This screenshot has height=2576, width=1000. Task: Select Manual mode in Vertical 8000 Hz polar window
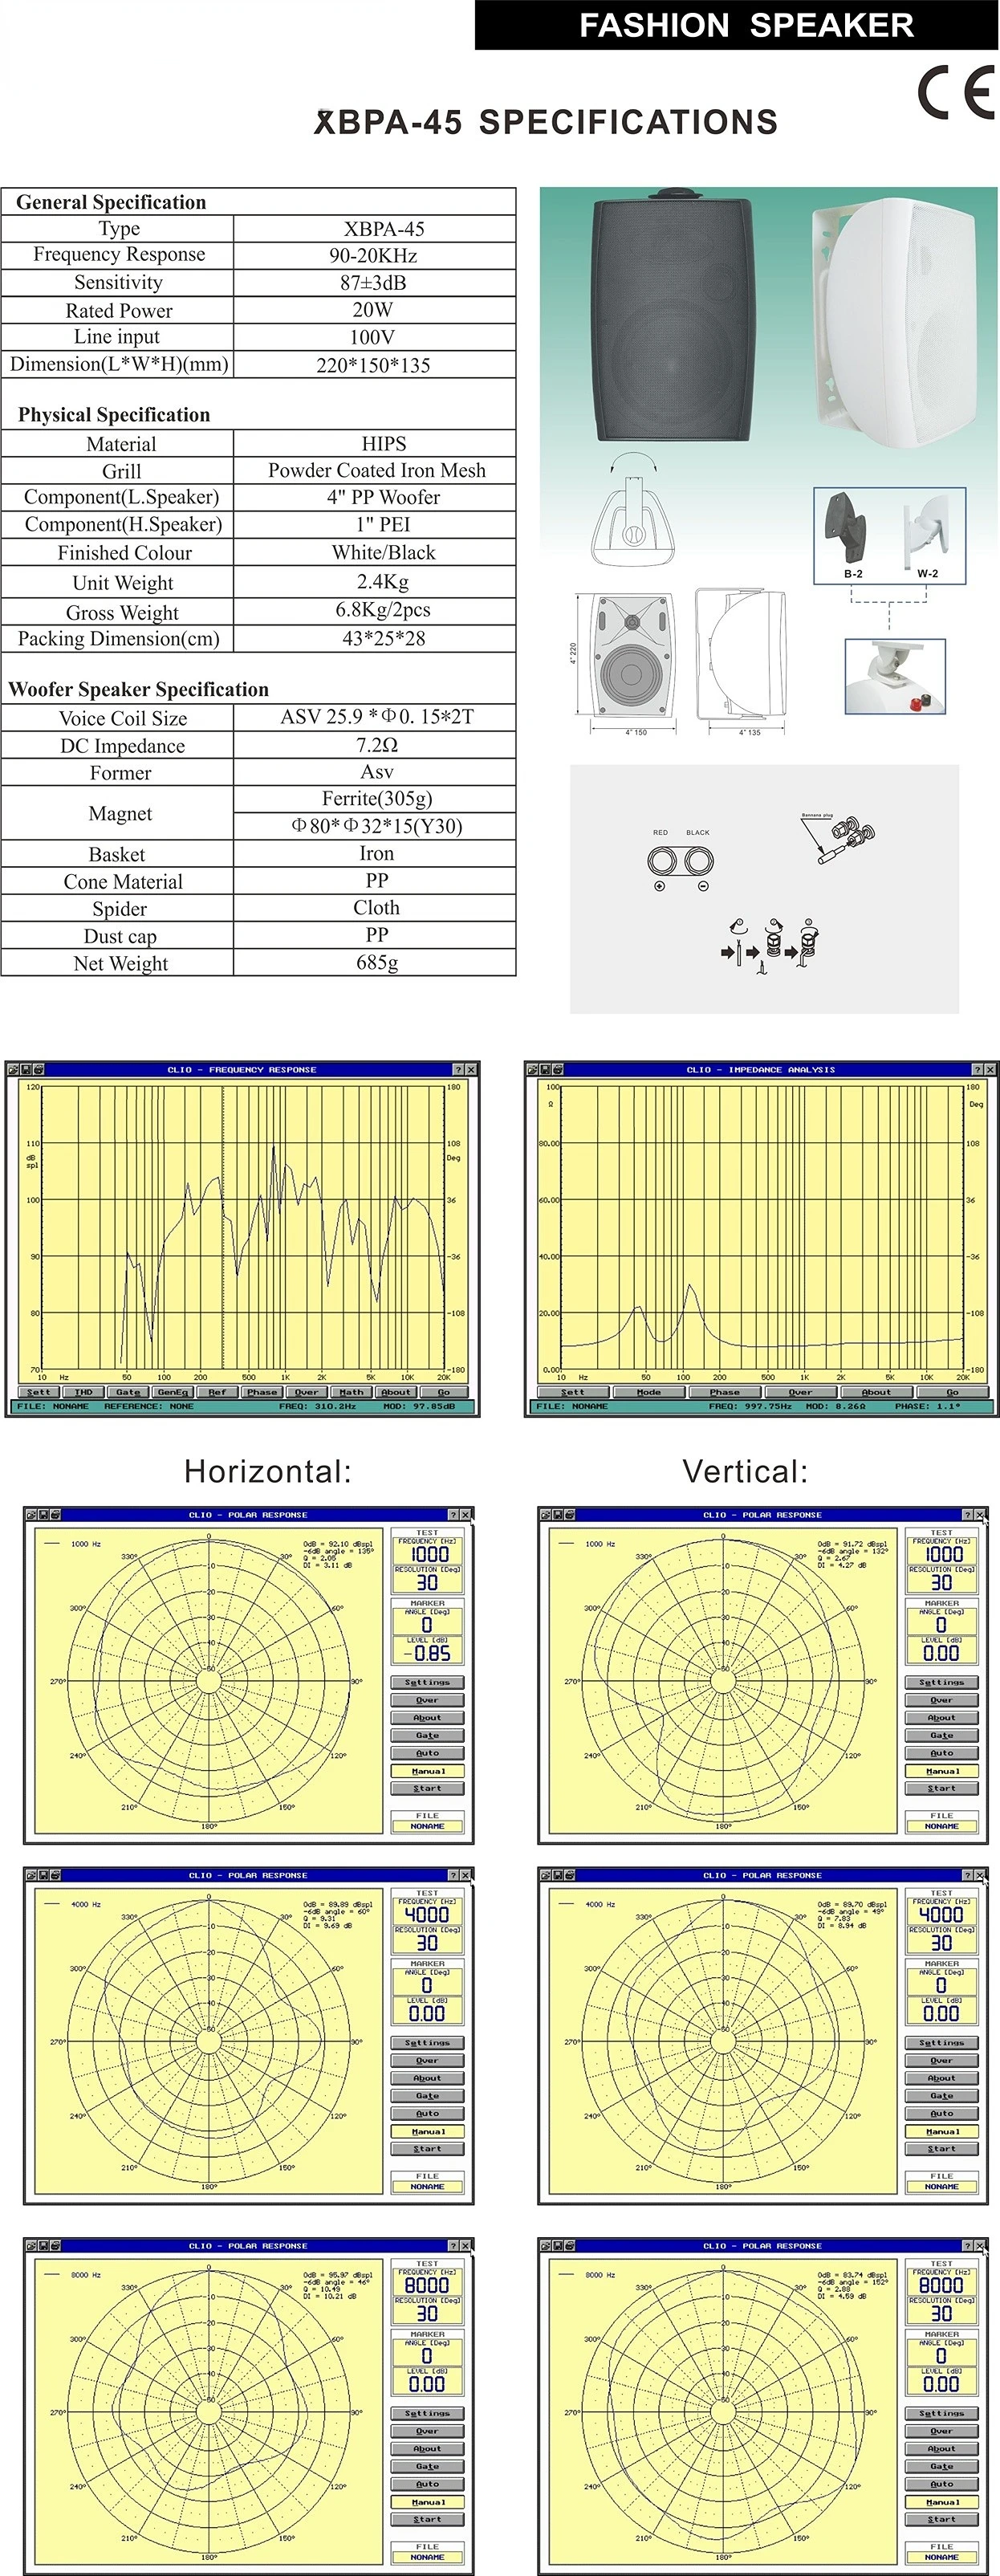[941, 2502]
